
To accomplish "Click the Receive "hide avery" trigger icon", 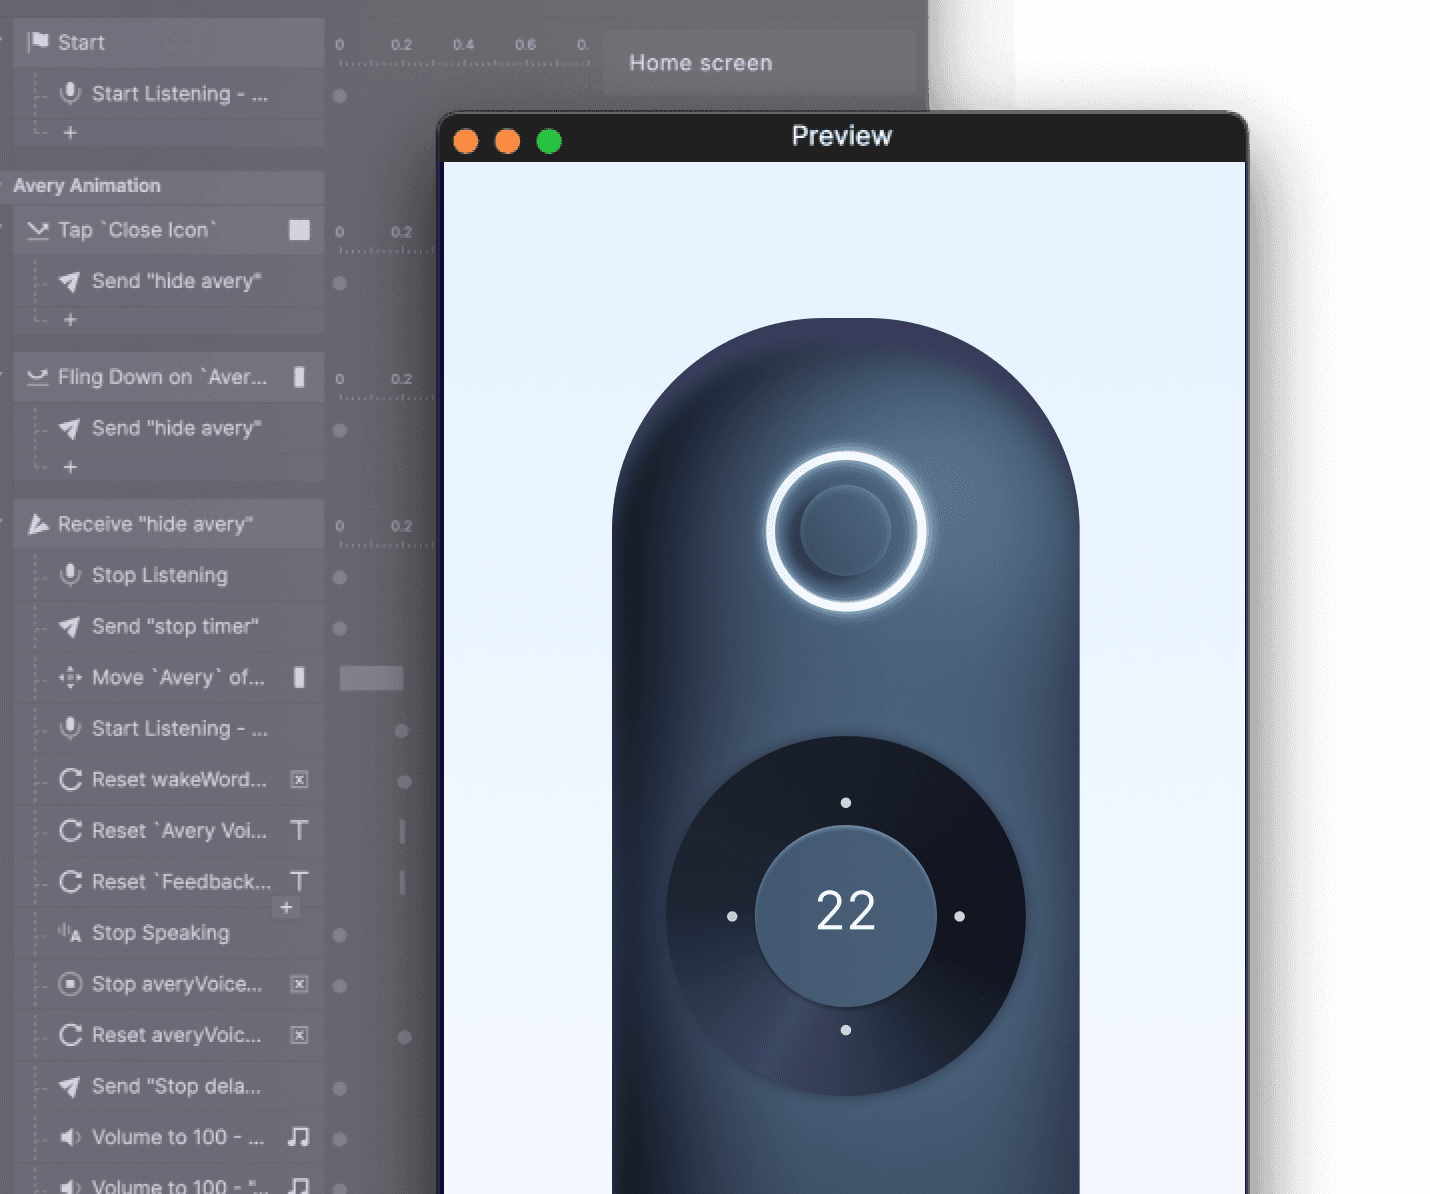I will [x=38, y=524].
